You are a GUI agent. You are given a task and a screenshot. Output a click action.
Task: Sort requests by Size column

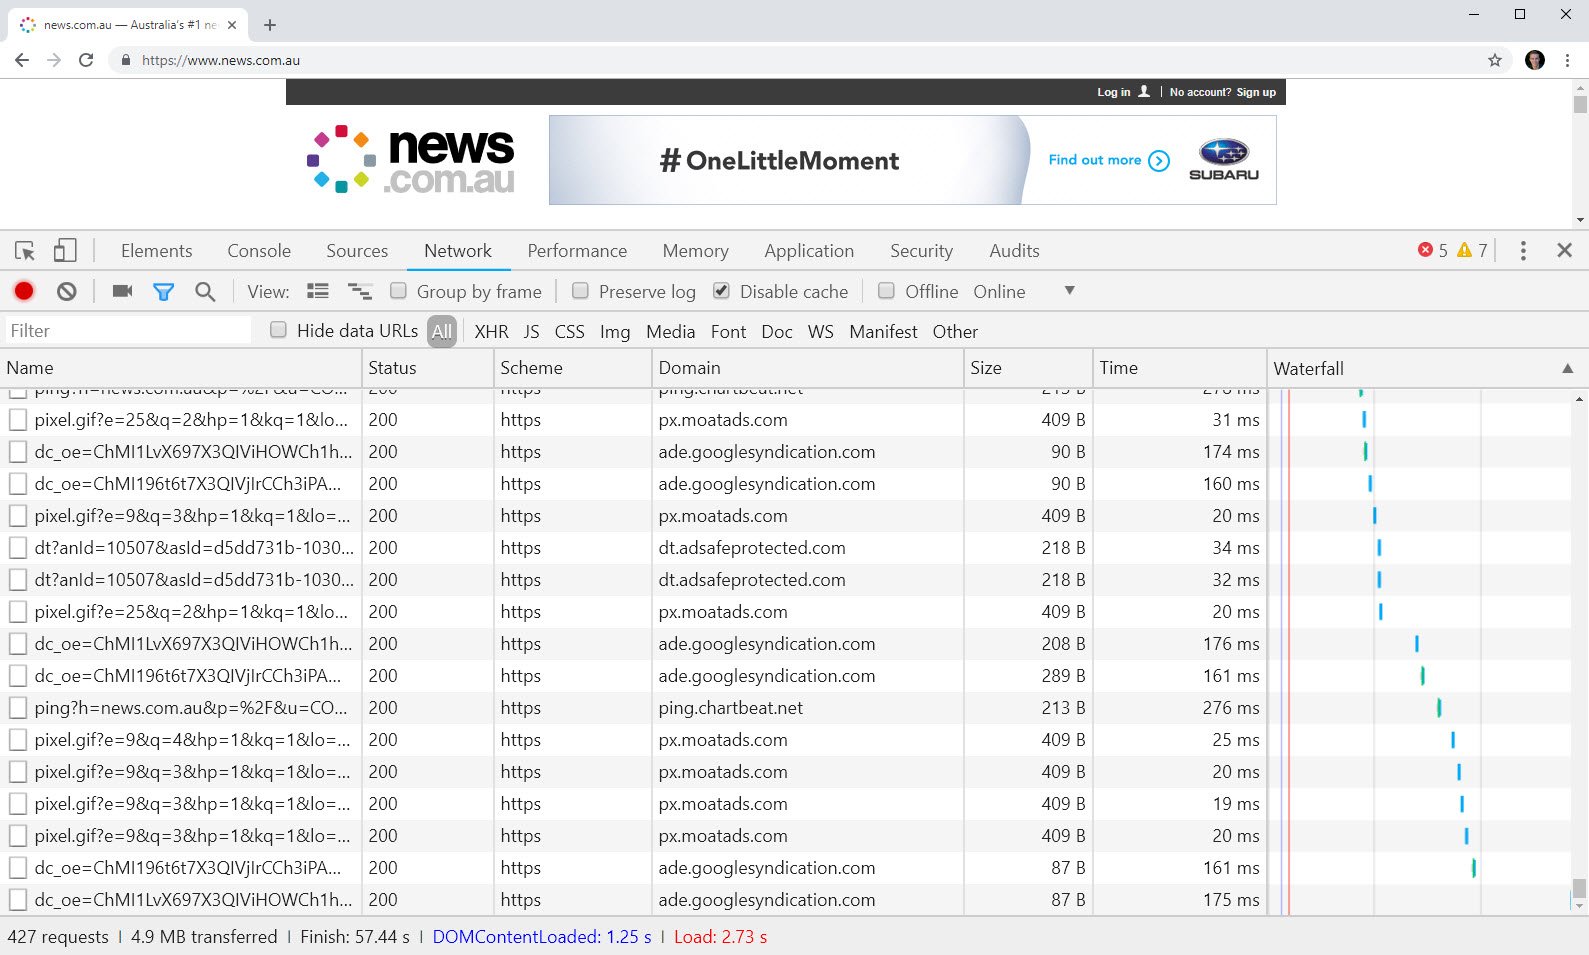[1027, 368]
